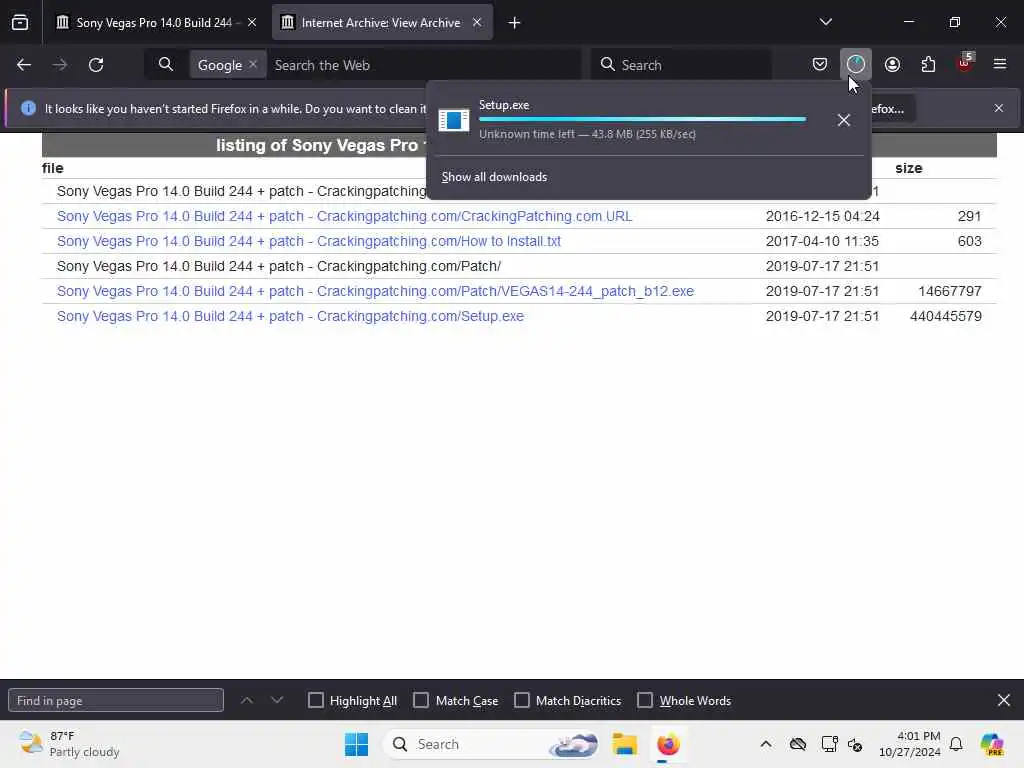Click the Find in page field
The width and height of the screenshot is (1024, 768).
[116, 700]
